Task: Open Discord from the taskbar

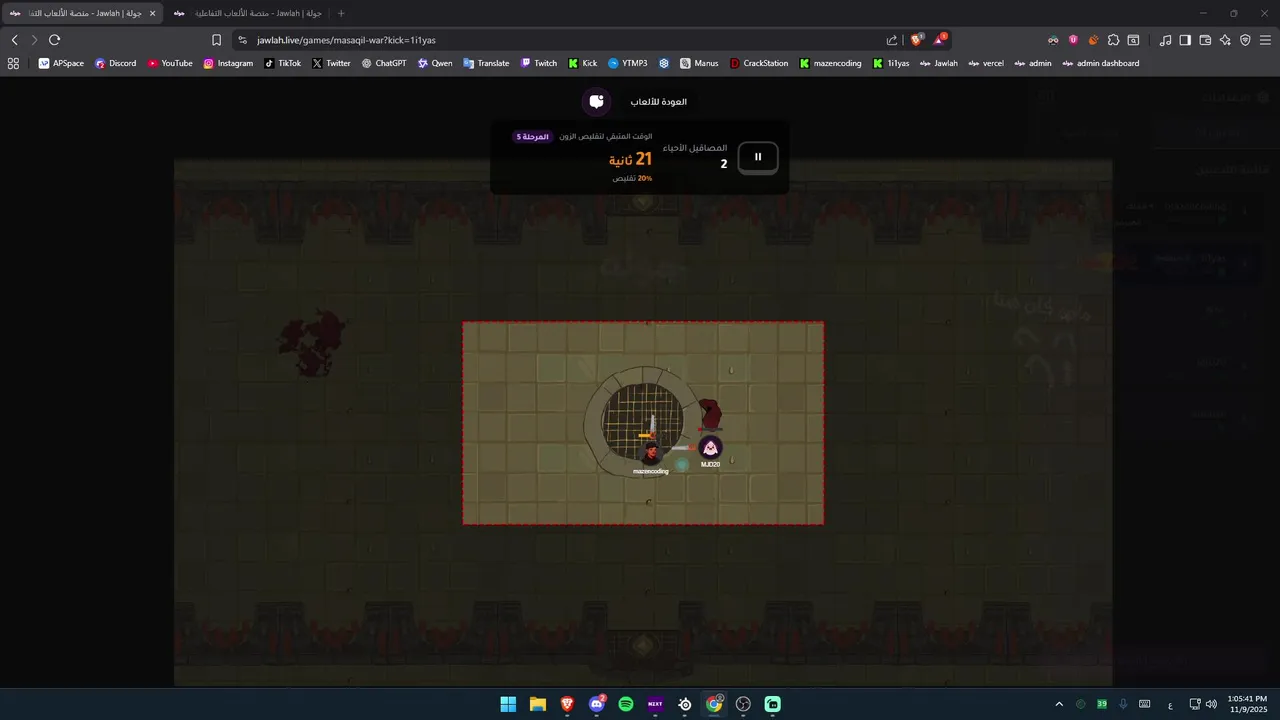Action: click(x=597, y=704)
